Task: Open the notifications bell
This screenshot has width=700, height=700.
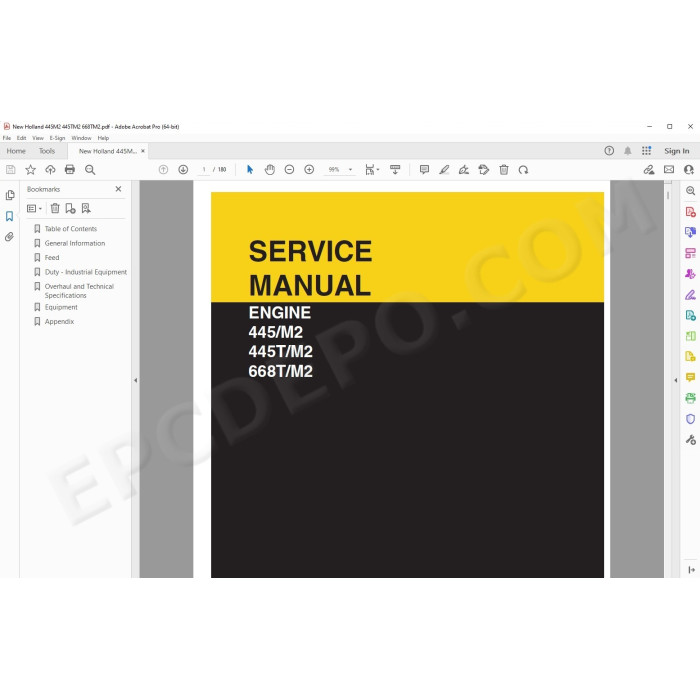Action: click(x=628, y=151)
